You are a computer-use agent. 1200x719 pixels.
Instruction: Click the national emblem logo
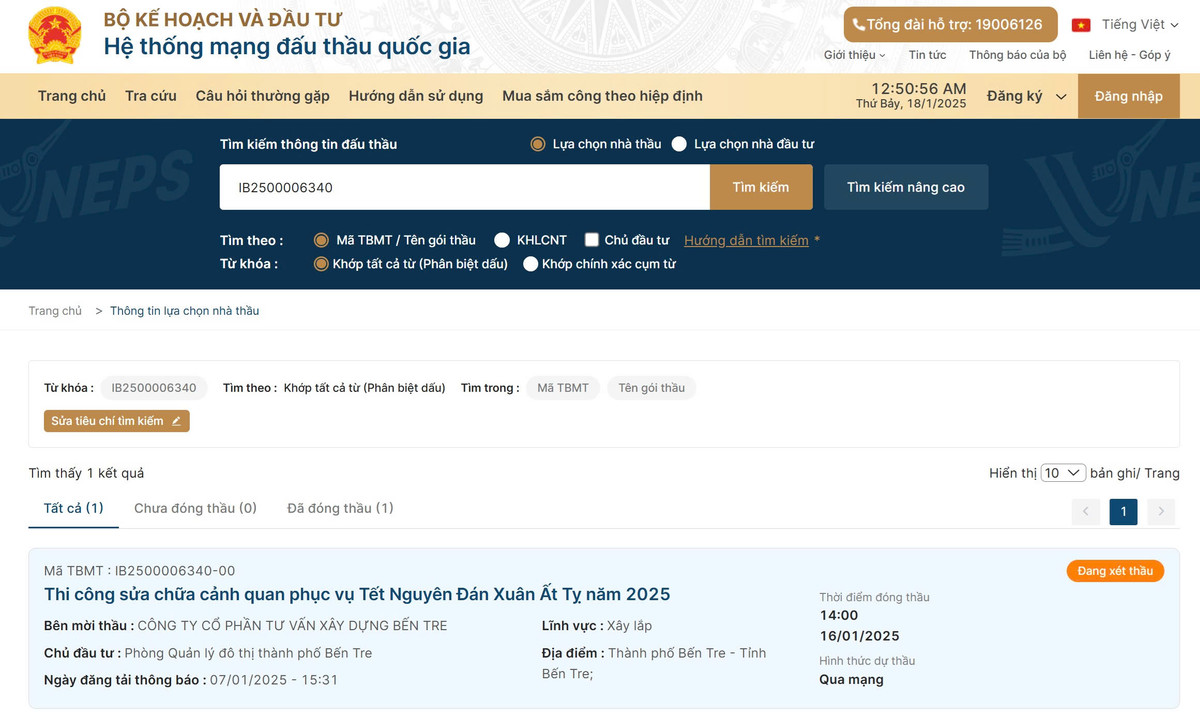coord(54,35)
